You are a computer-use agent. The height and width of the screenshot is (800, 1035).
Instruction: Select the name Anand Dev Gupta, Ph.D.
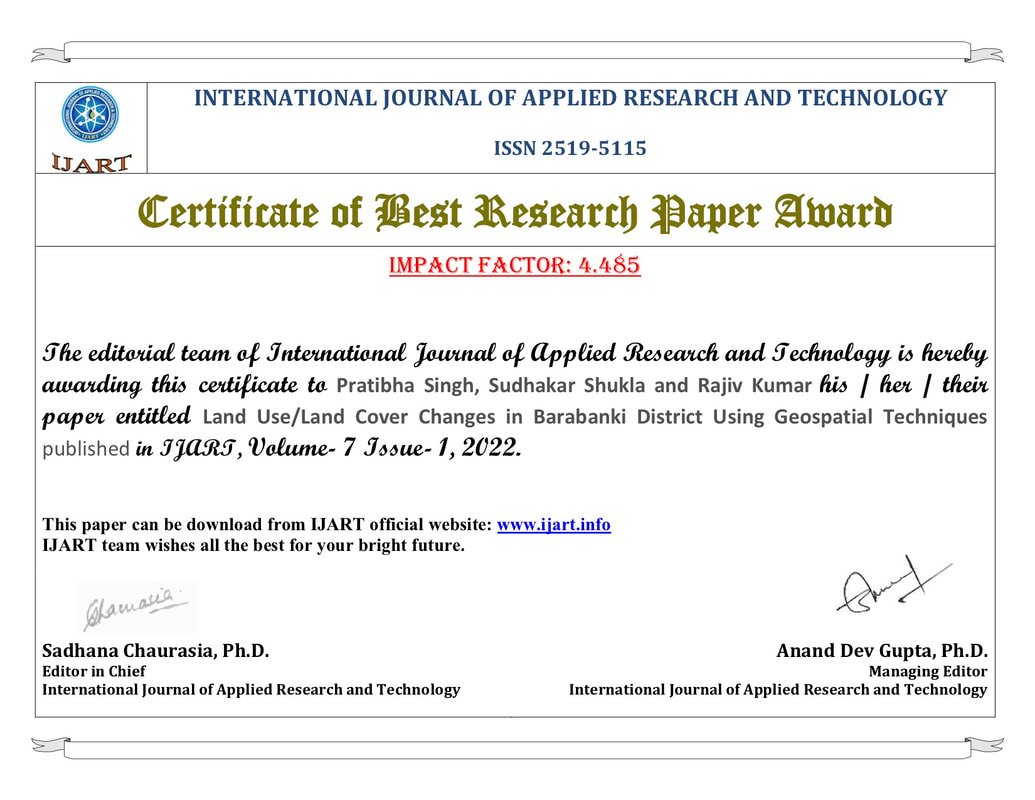coord(882,651)
